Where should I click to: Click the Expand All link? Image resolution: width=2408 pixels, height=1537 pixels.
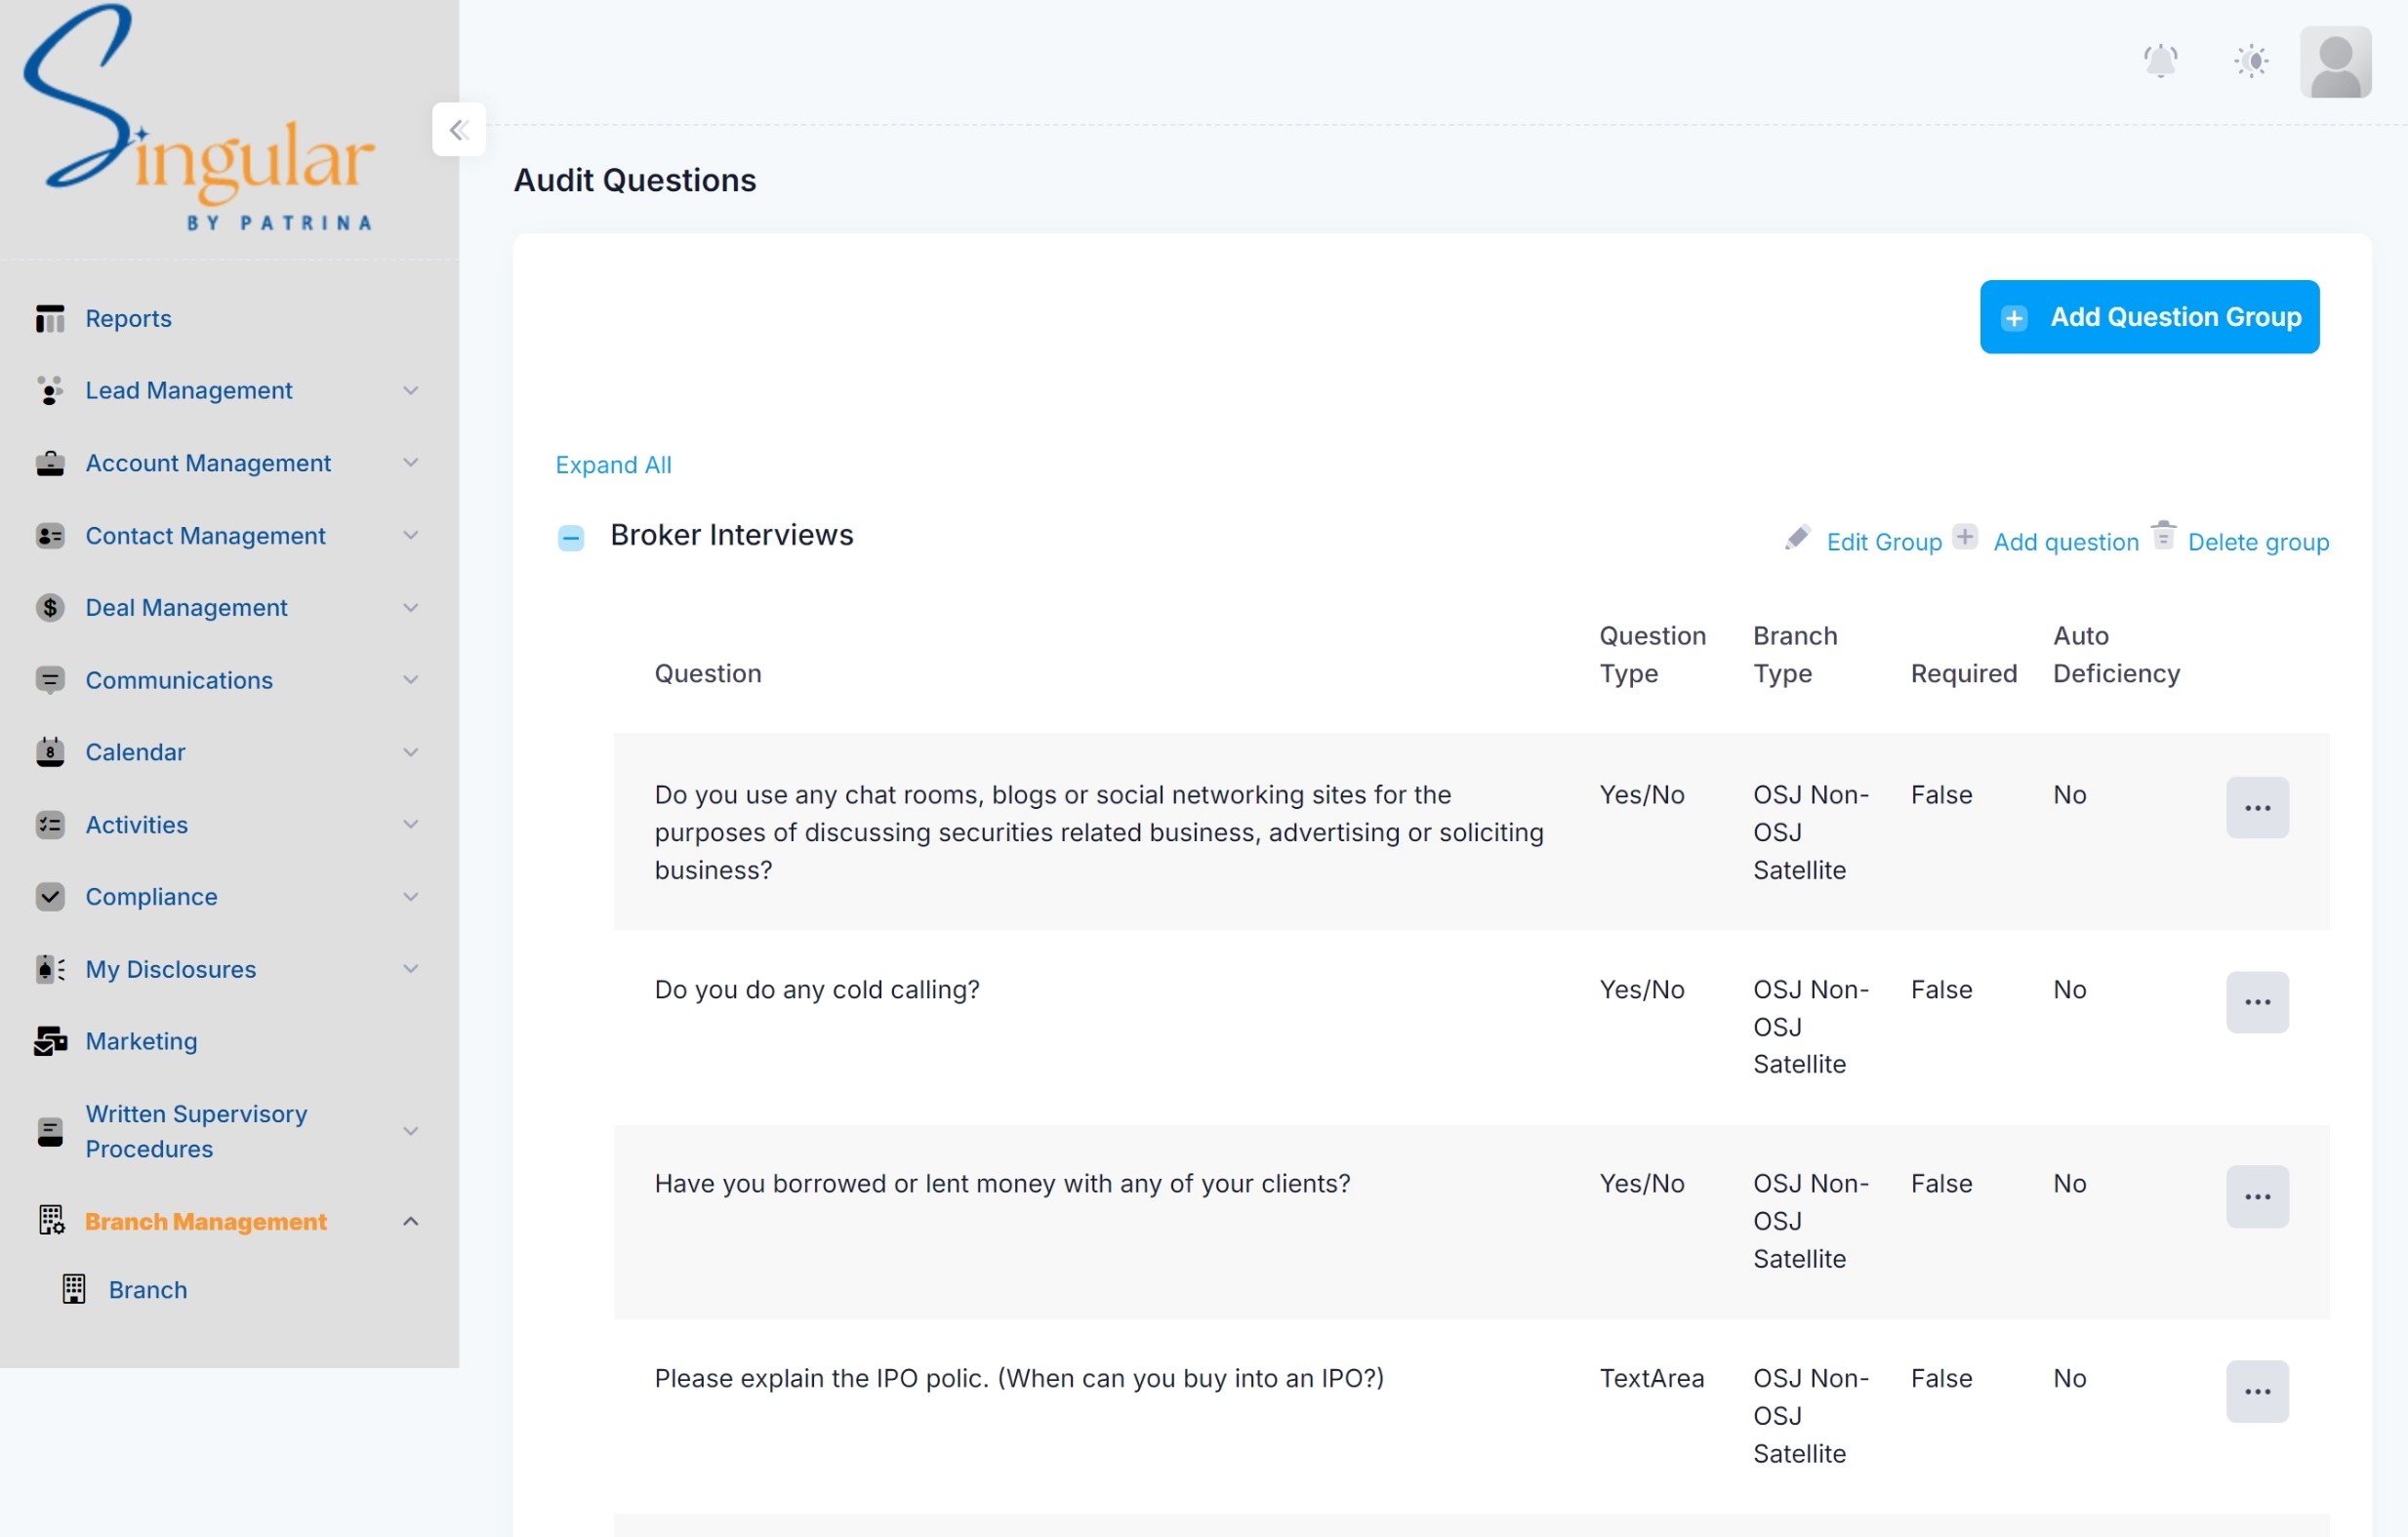[x=613, y=465]
